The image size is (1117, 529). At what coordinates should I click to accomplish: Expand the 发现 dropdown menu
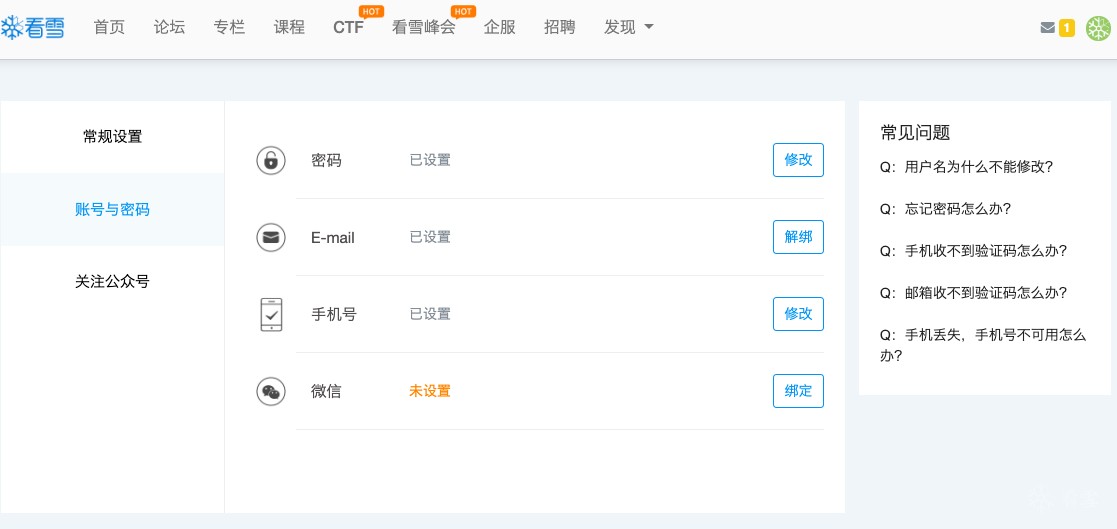point(628,27)
